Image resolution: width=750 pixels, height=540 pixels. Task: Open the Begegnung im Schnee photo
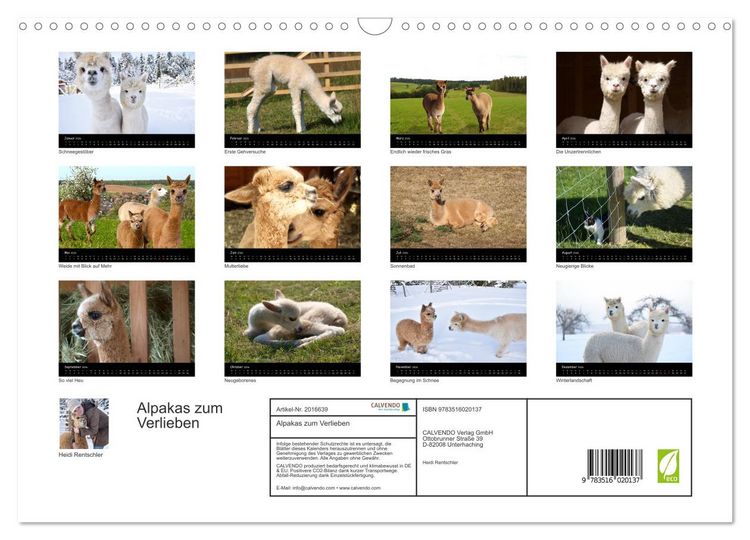tap(458, 328)
